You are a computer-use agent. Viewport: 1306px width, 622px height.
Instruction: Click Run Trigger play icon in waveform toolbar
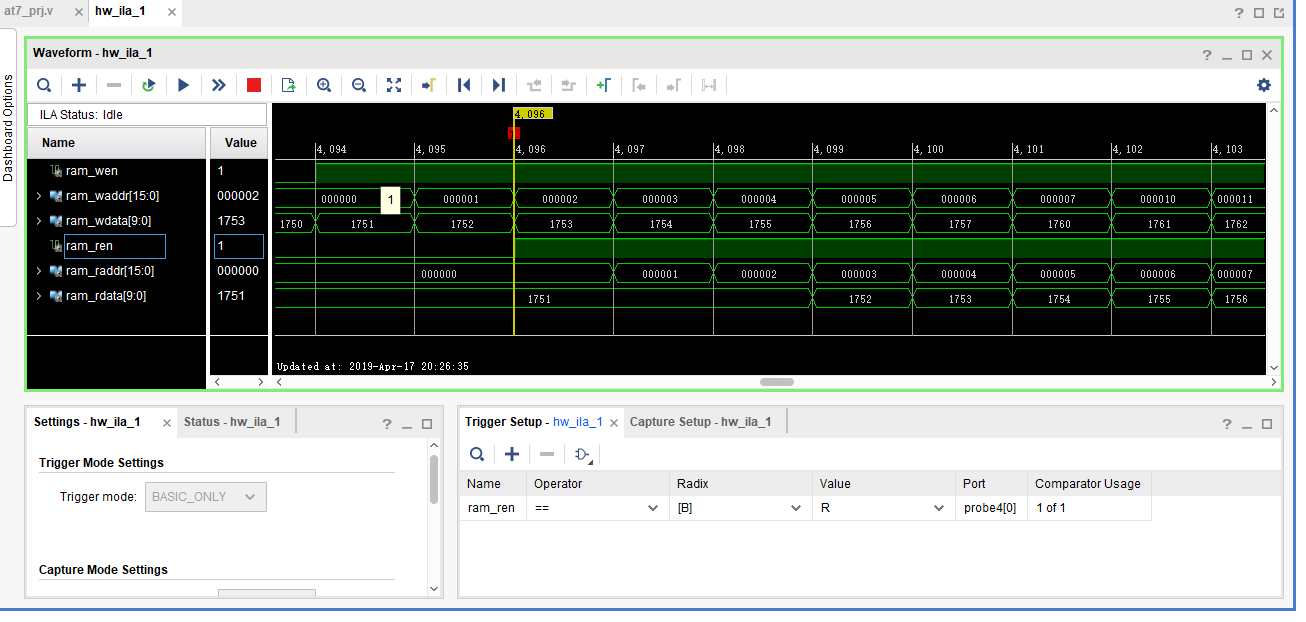click(184, 85)
